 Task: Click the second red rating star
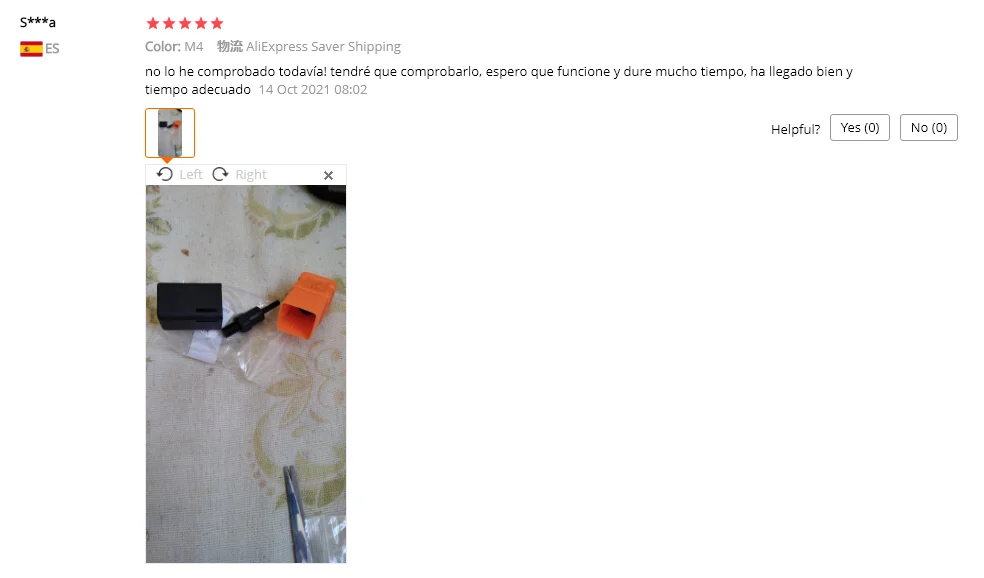coord(169,23)
